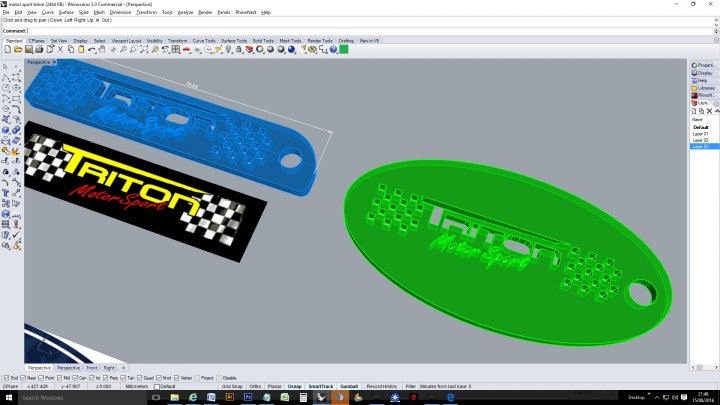Click the Print icon in the Standard toolbar
The image size is (720, 405).
pyautogui.click(x=39, y=50)
